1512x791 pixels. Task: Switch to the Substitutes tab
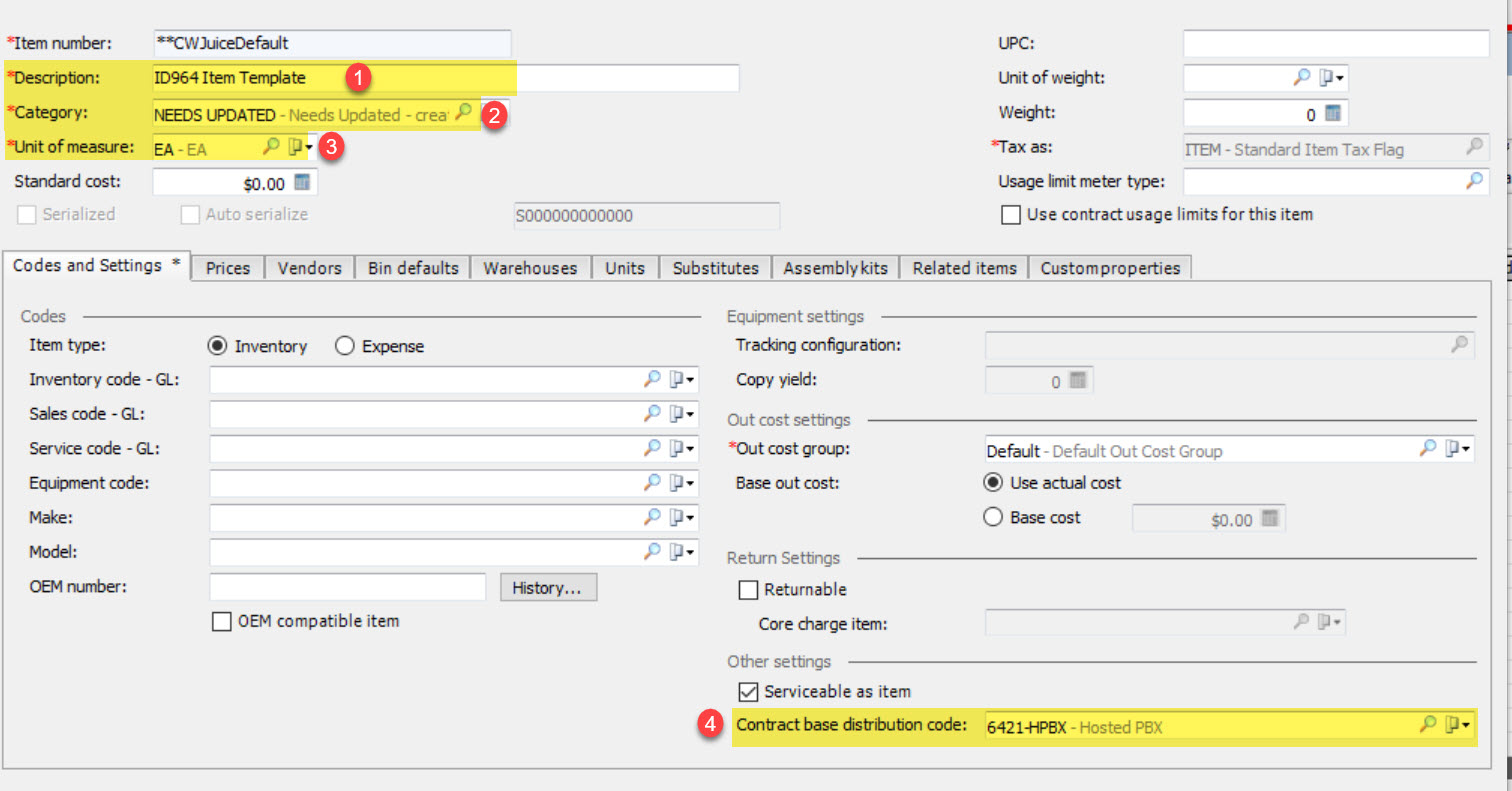coord(716,268)
